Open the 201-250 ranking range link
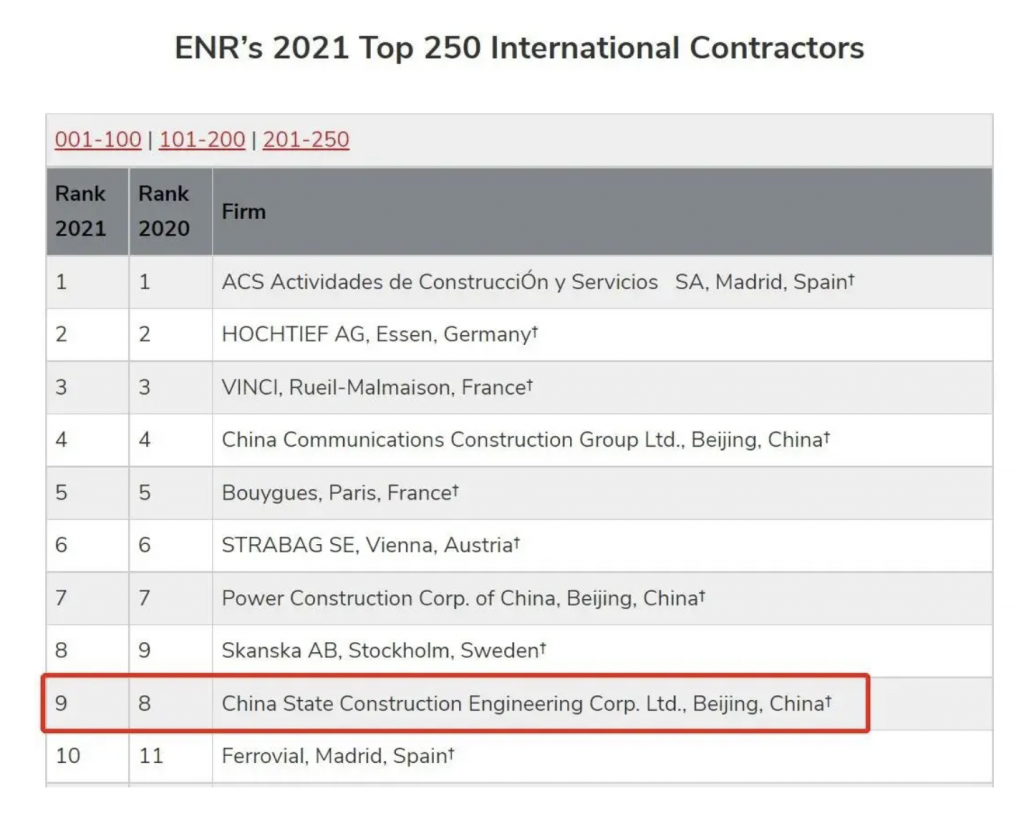This screenshot has width=1024, height=816. pos(306,140)
